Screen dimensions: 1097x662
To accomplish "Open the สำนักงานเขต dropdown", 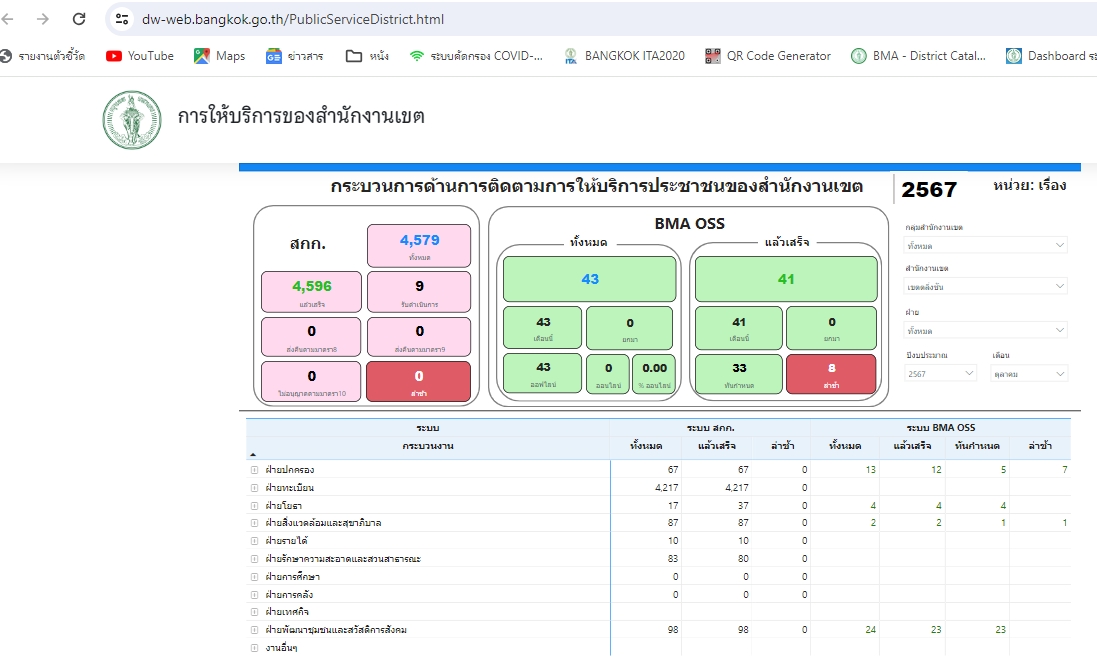I will 985,287.
